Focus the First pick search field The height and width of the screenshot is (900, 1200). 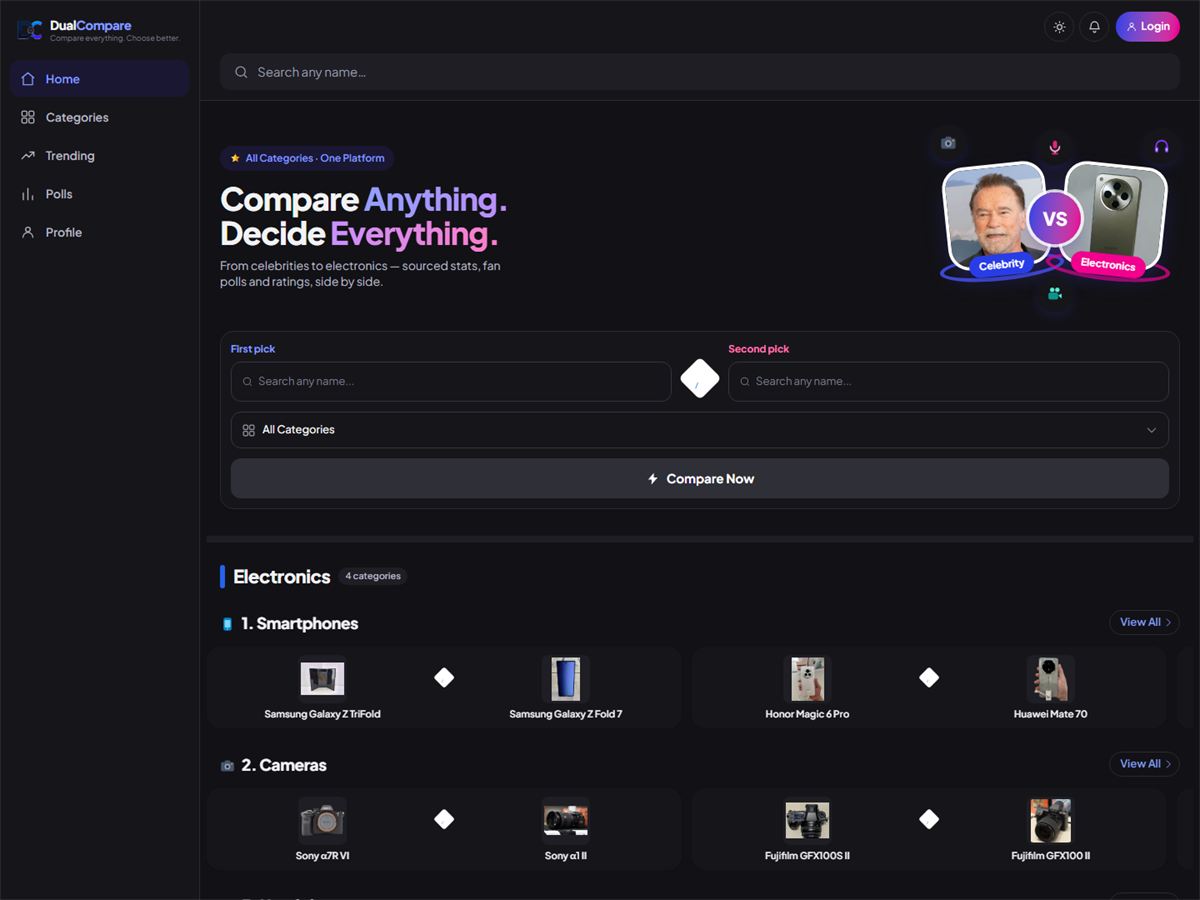point(451,381)
